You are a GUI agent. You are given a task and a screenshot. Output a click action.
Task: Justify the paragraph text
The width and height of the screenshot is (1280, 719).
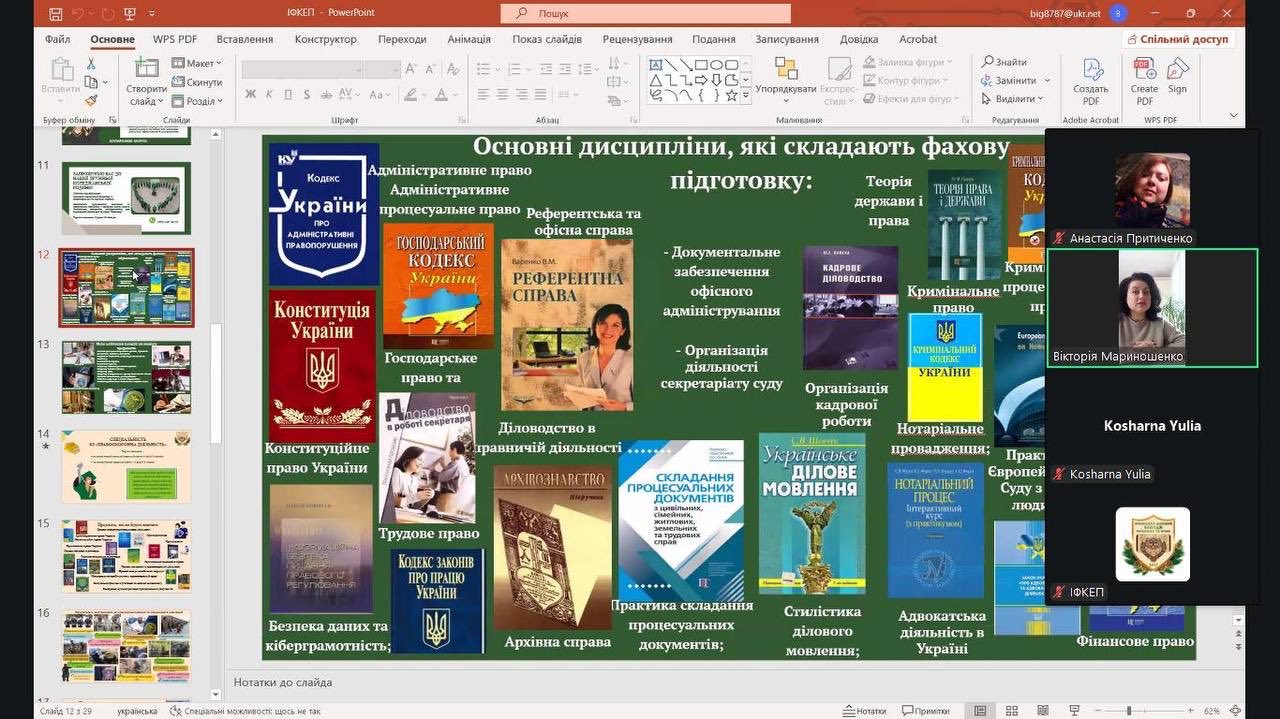coord(543,94)
